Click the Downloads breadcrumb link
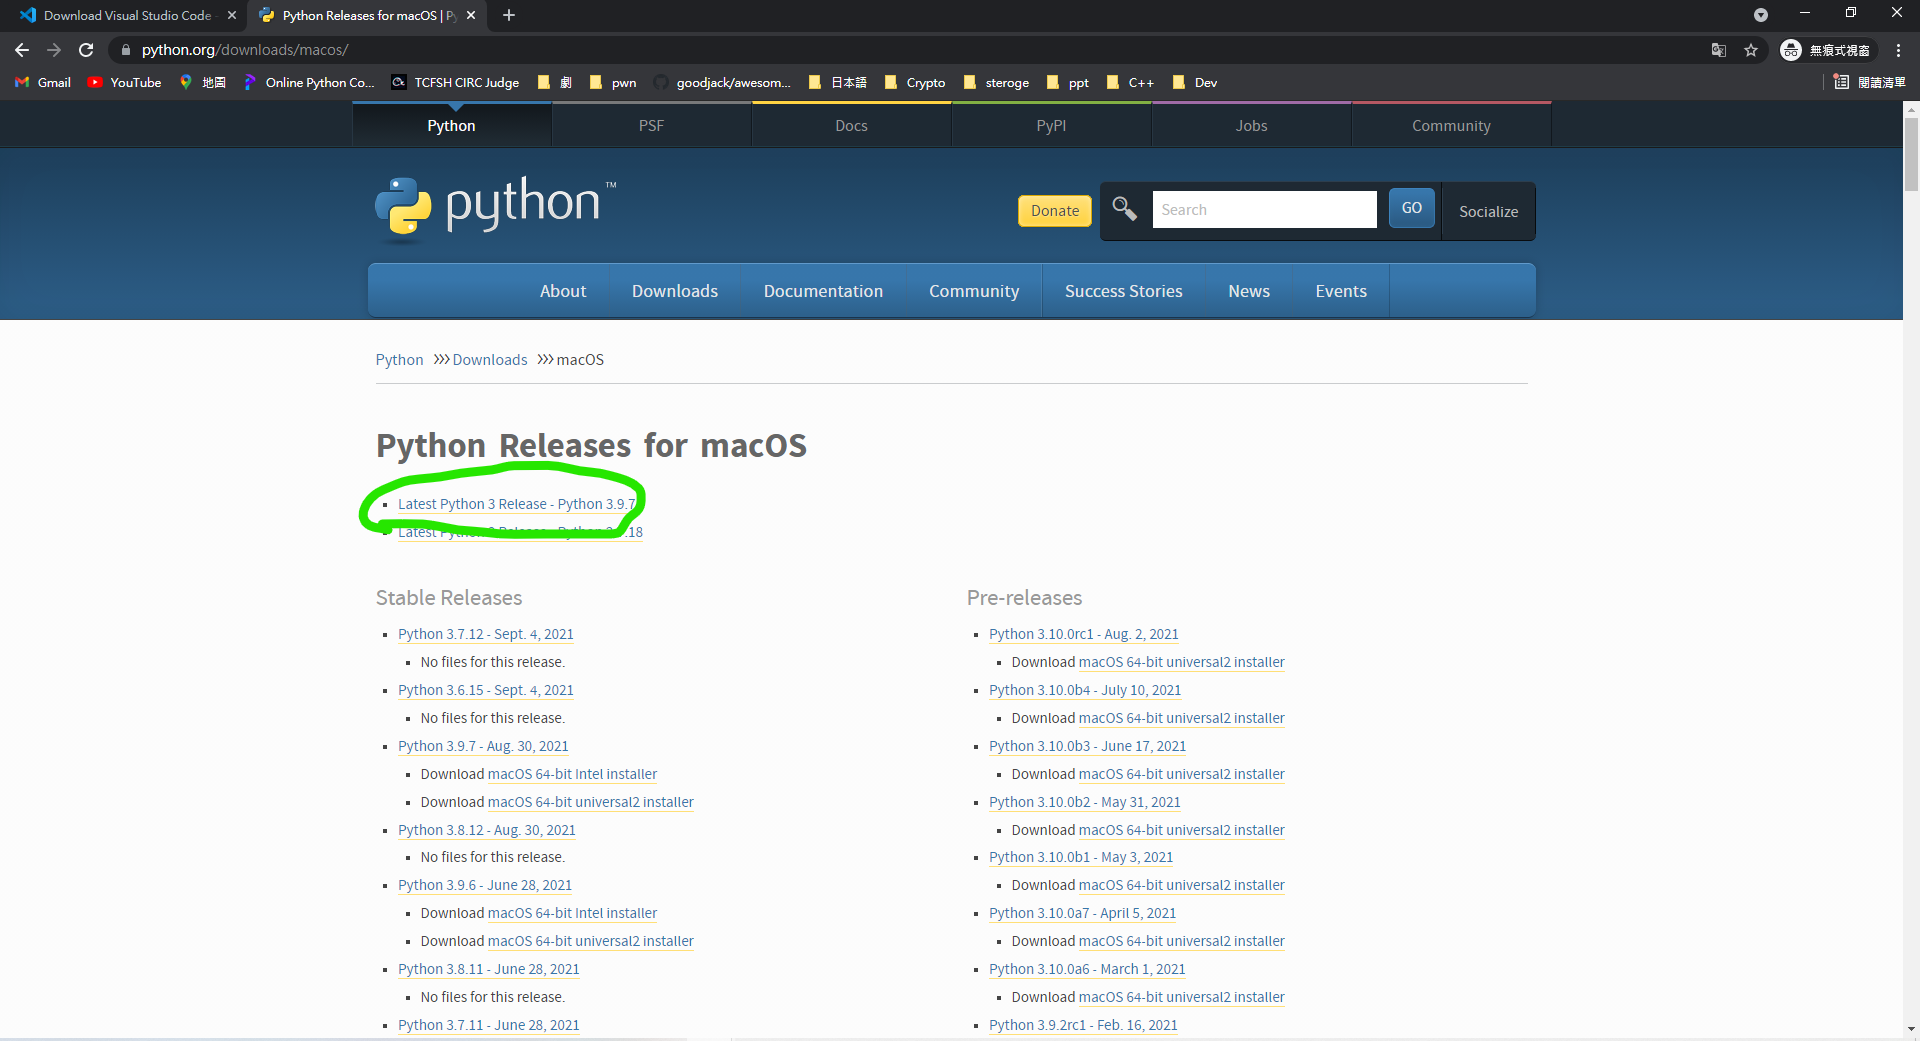 pos(490,360)
